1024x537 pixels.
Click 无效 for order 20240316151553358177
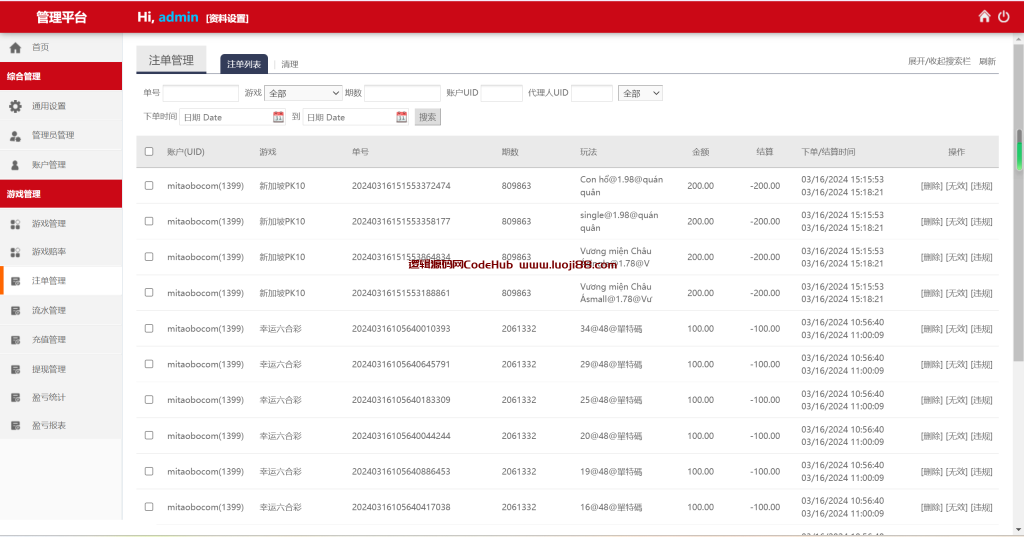click(x=957, y=221)
